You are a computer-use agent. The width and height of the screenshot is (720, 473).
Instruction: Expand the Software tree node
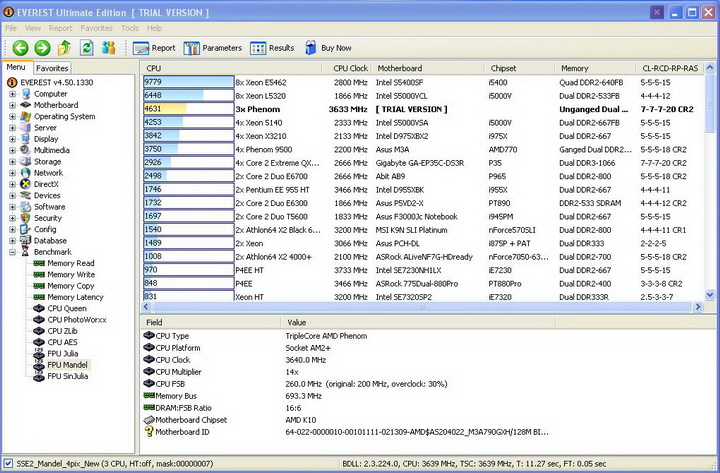click(12, 207)
